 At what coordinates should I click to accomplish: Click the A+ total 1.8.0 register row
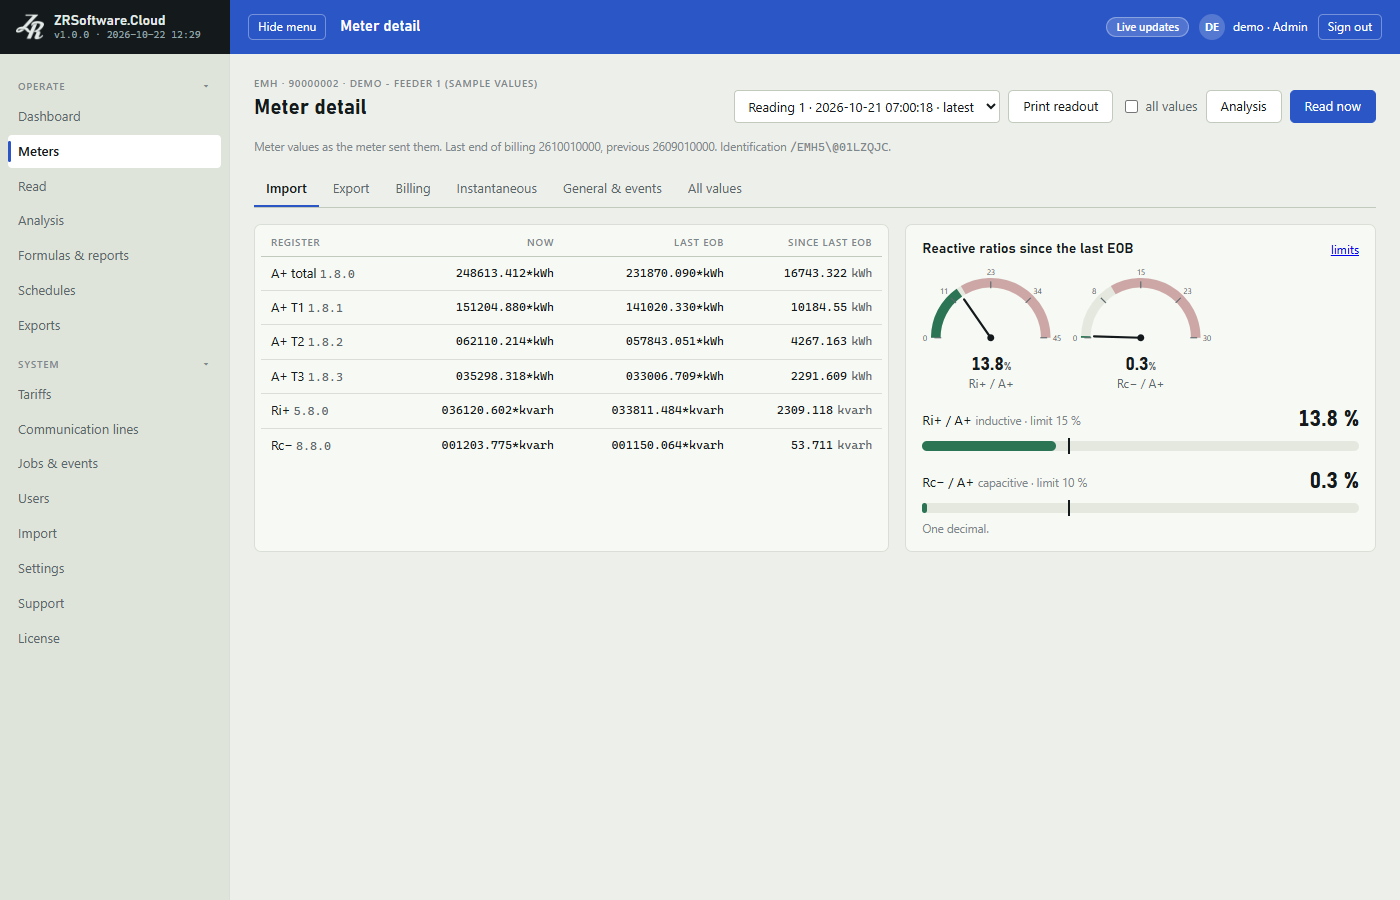click(x=571, y=273)
